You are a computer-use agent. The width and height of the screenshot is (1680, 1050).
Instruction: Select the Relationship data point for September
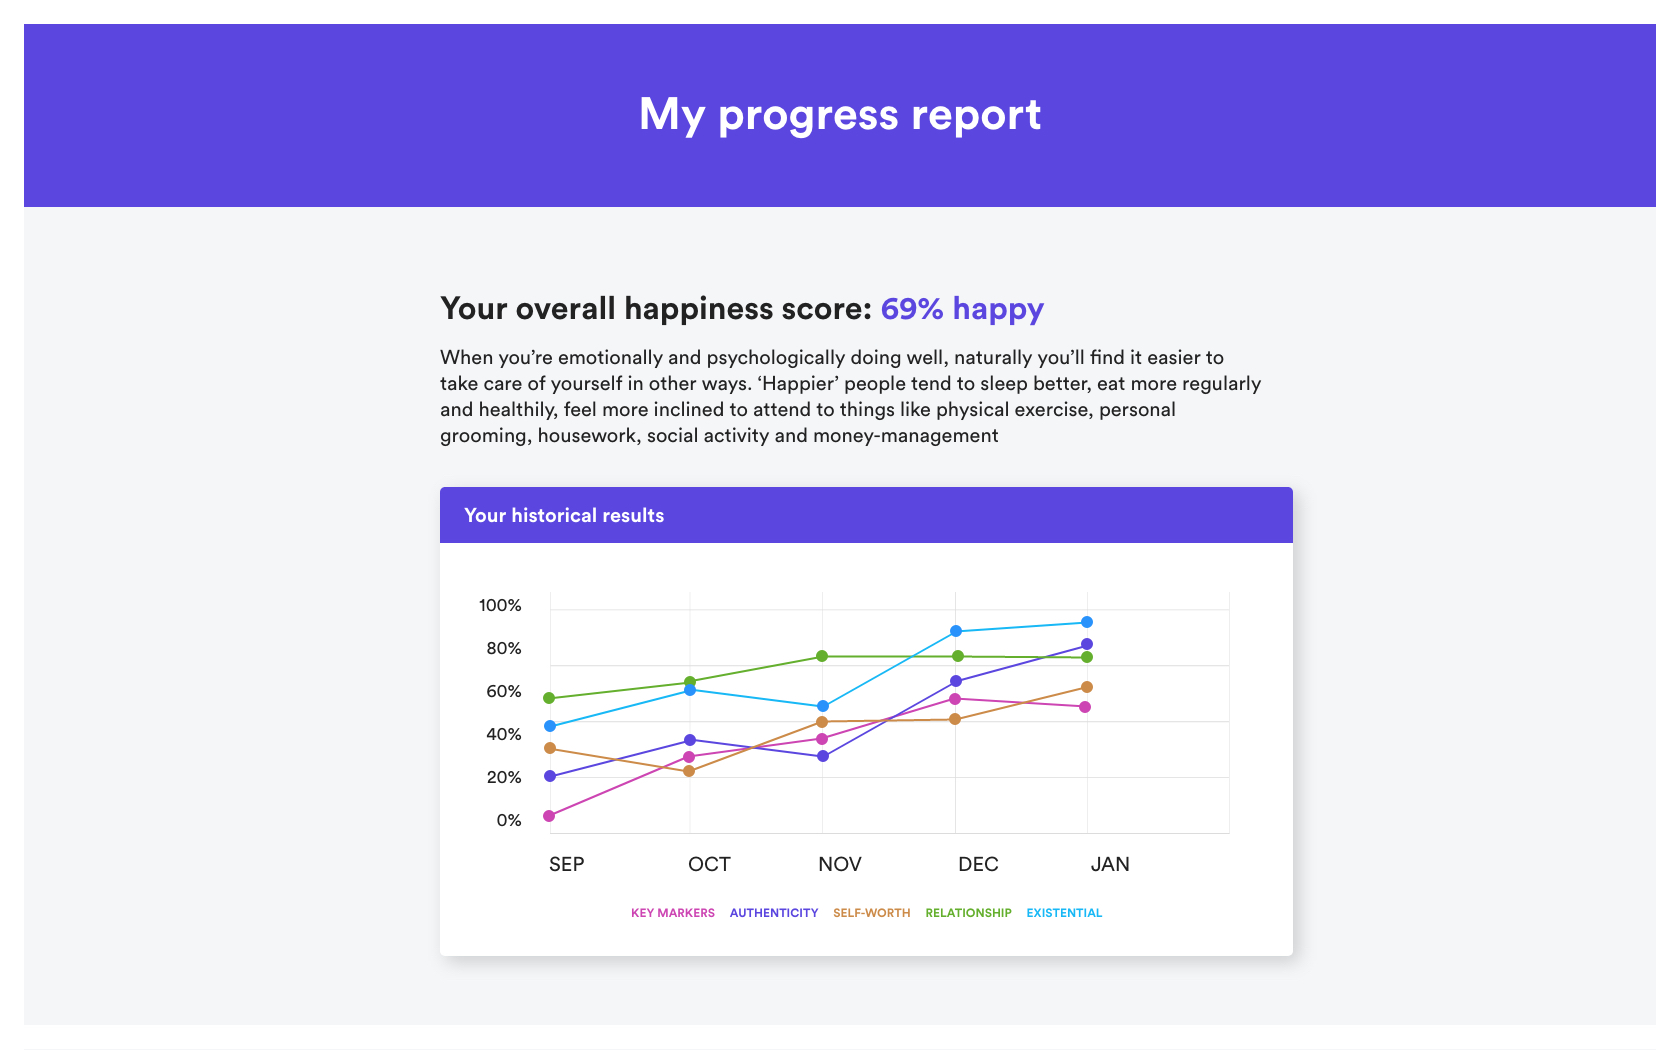tap(549, 698)
